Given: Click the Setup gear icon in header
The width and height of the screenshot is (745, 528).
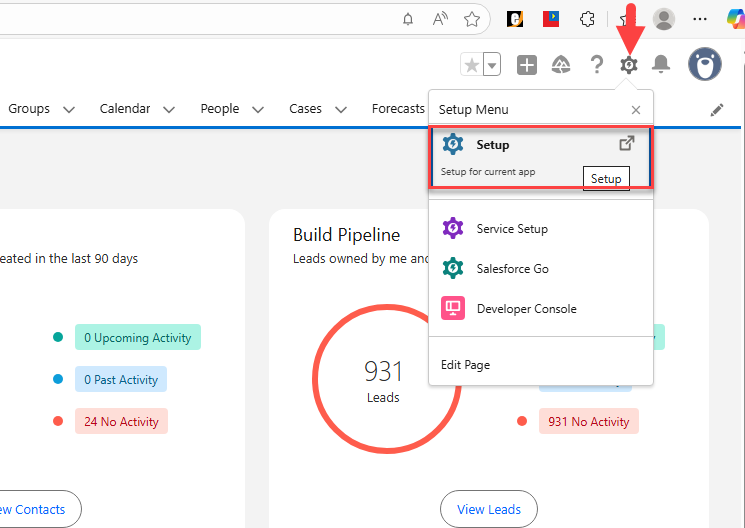Looking at the screenshot, I should point(628,65).
